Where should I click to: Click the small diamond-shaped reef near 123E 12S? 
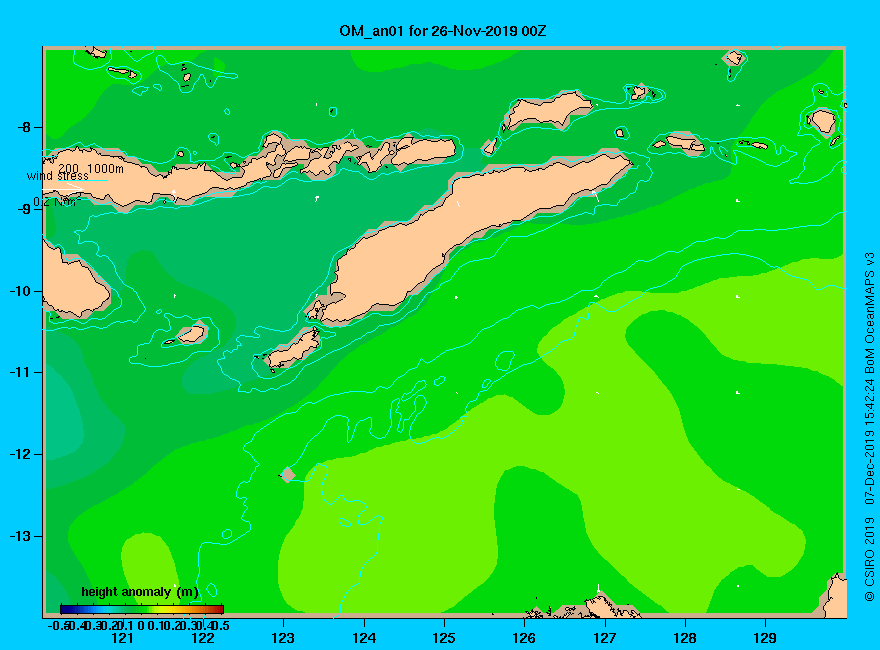tap(288, 474)
